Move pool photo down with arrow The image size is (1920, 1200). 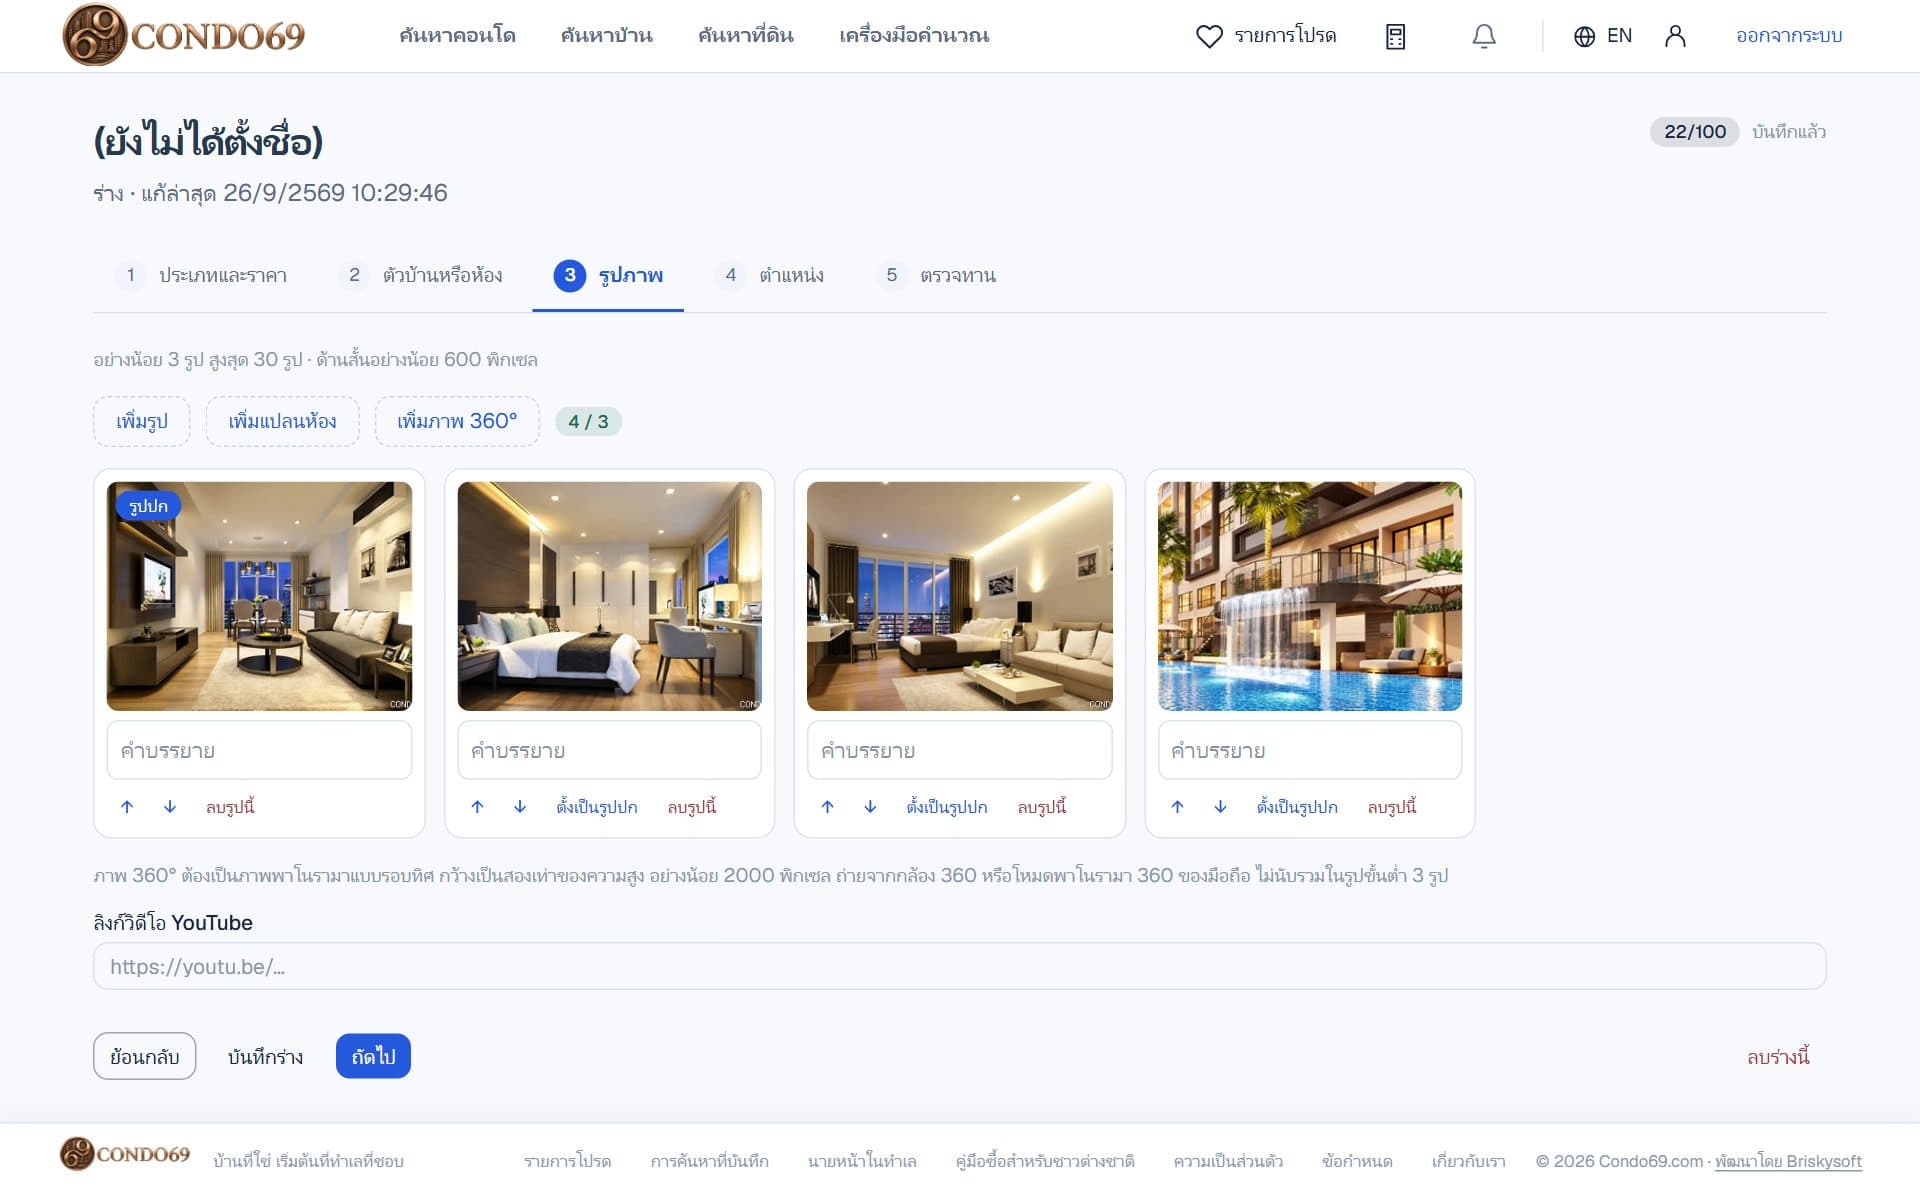[x=1220, y=807]
